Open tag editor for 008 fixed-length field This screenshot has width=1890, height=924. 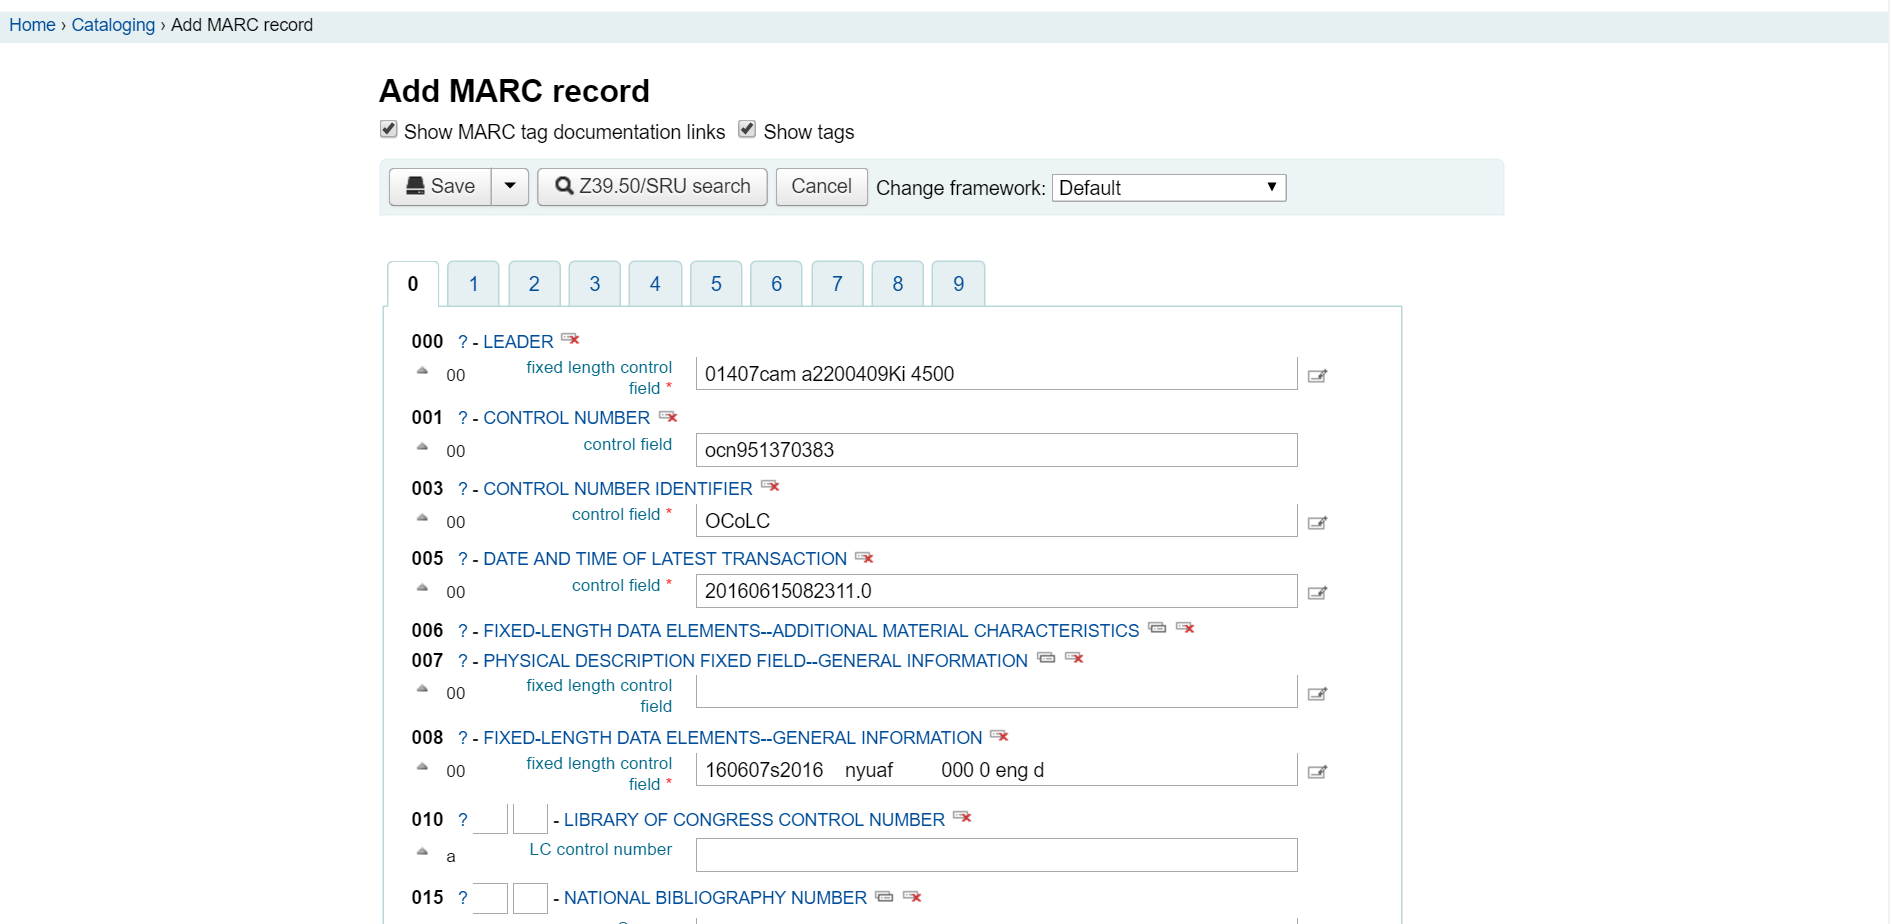click(x=1317, y=772)
